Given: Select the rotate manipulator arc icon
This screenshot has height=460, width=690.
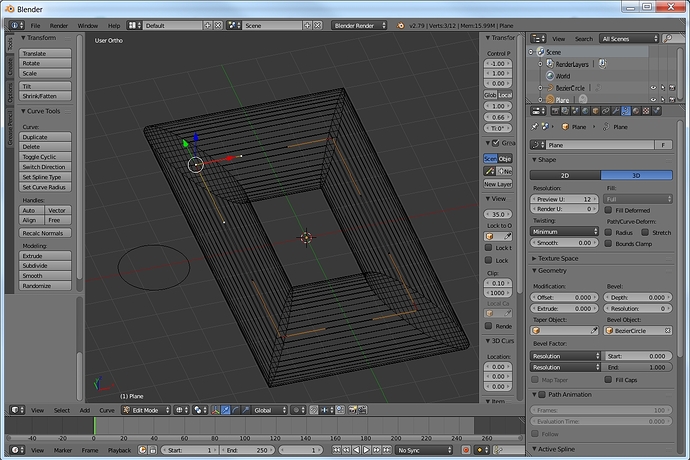Looking at the screenshot, I should point(236,410).
